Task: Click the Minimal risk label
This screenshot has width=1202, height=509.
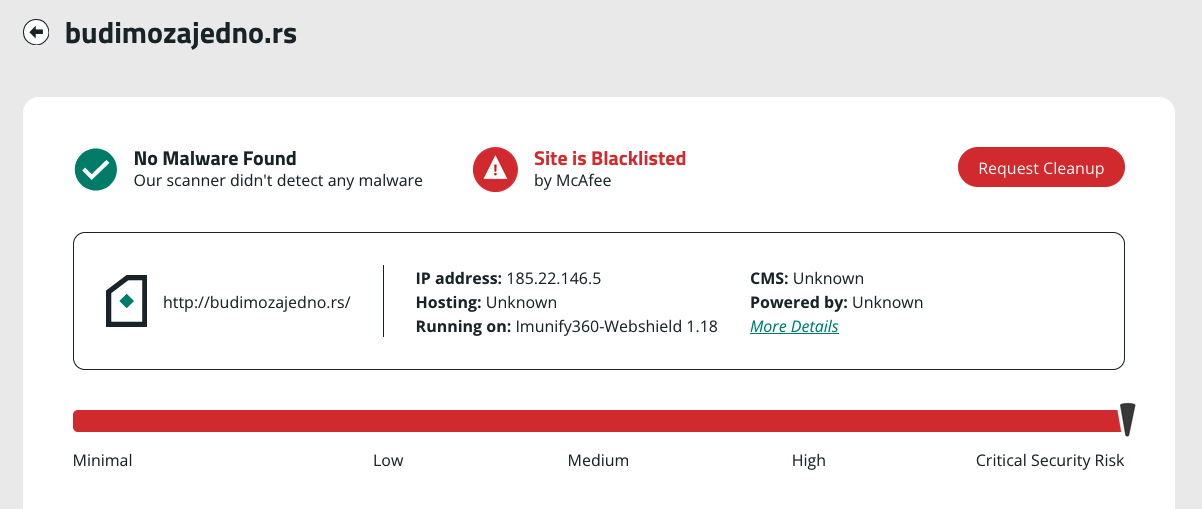Action: click(103, 460)
